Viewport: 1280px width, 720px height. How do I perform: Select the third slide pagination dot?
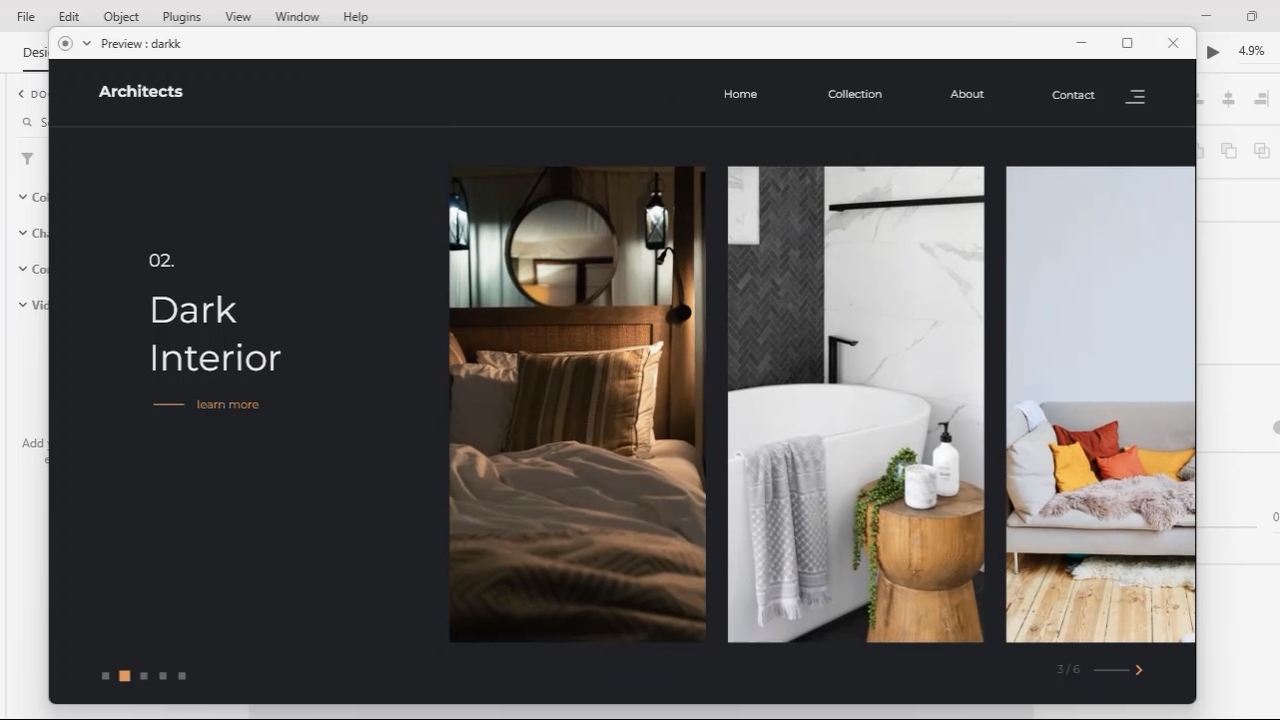[x=144, y=676]
